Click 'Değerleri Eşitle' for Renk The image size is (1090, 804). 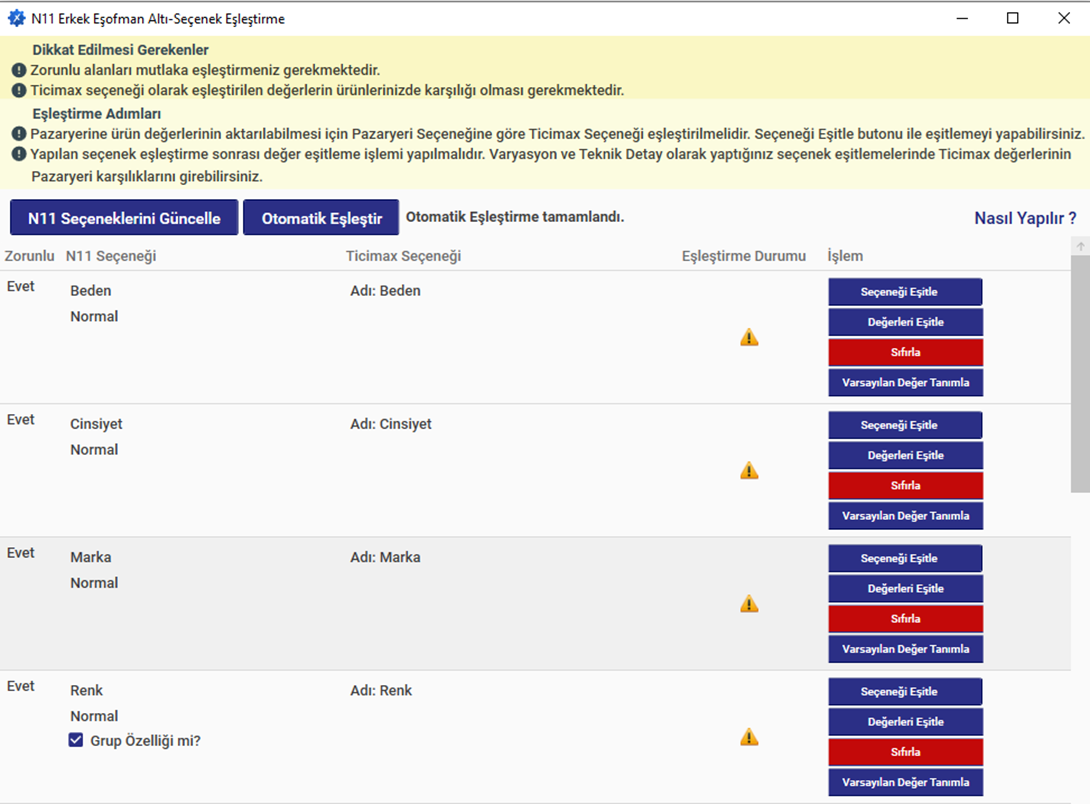pyautogui.click(x=905, y=722)
